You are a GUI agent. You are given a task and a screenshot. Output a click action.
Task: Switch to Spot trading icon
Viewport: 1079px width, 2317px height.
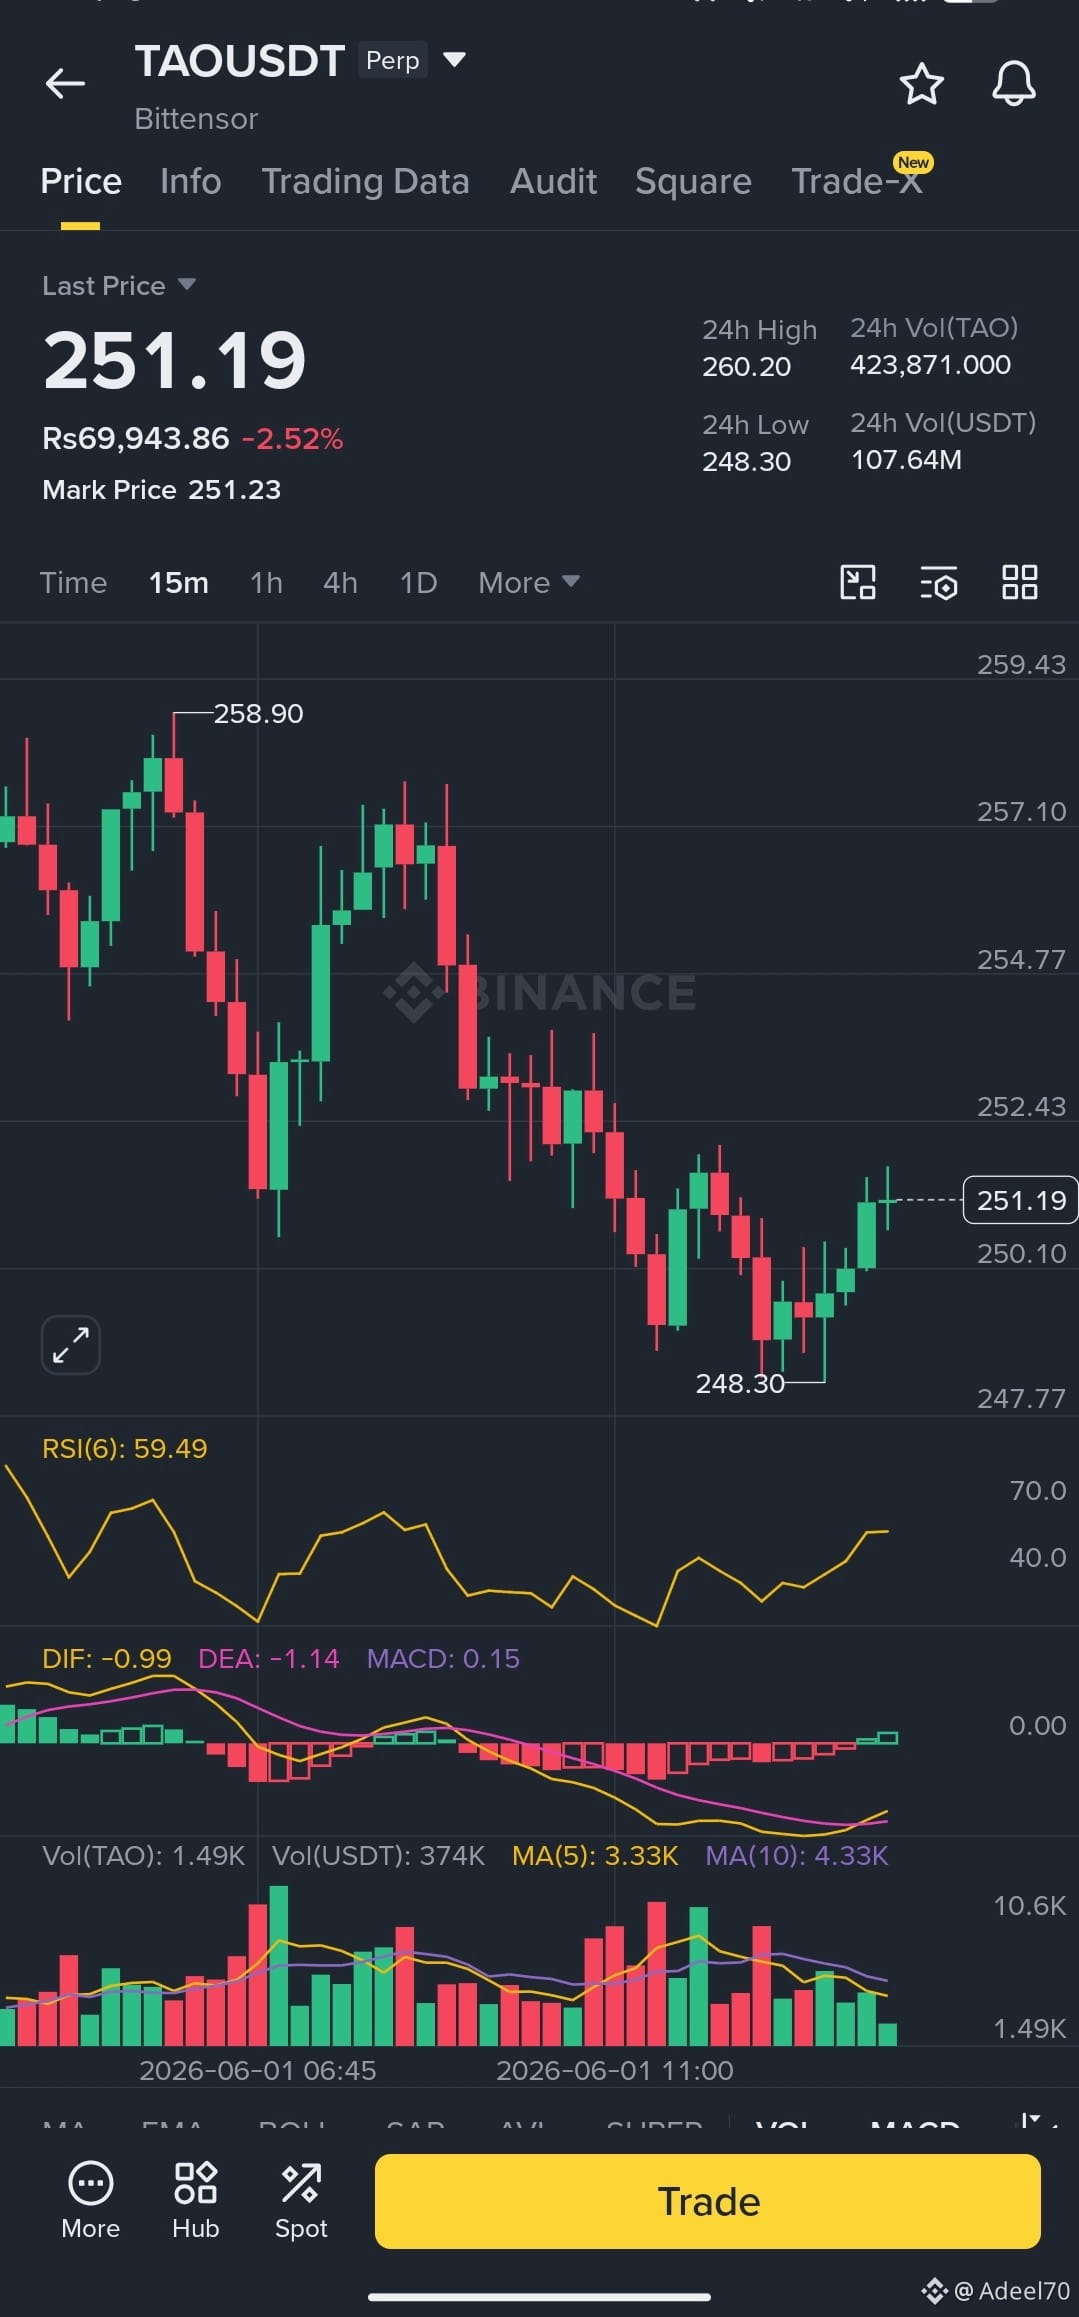(301, 2201)
